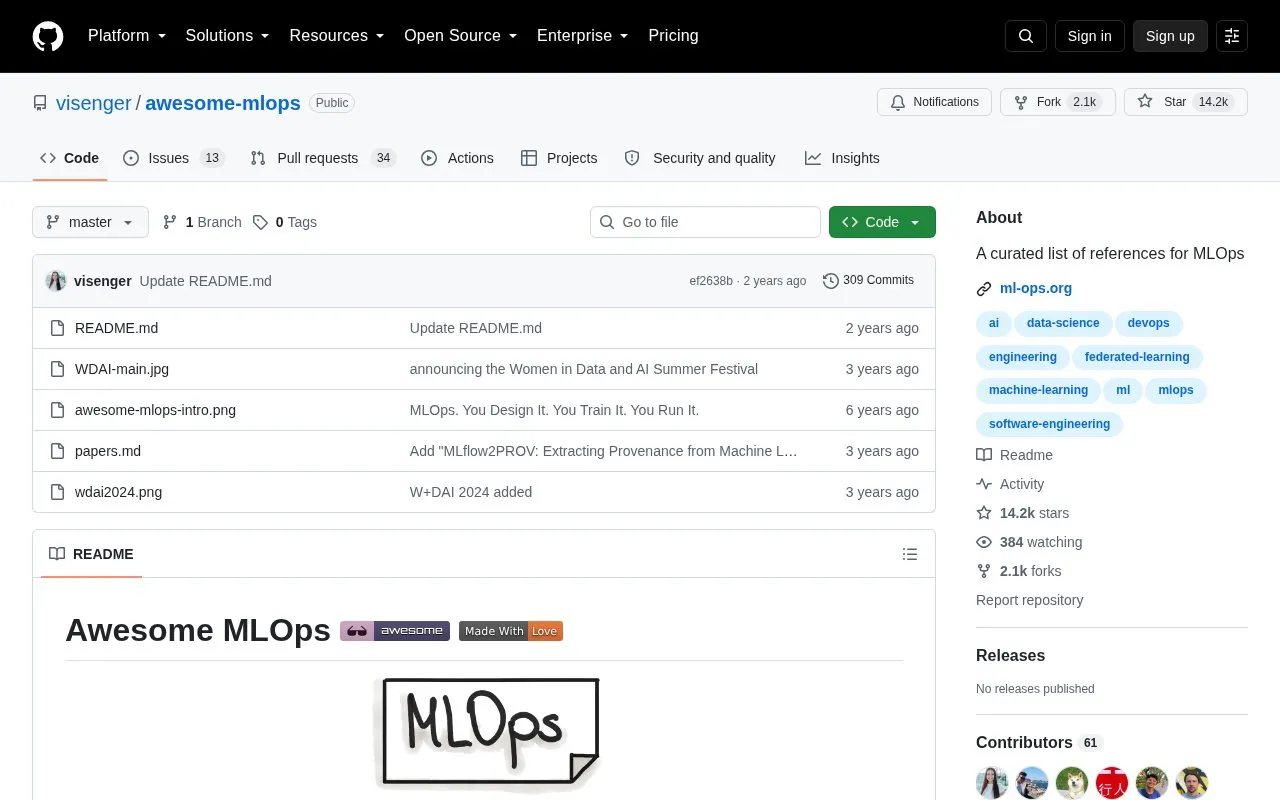Expand the Solutions menu
The image size is (1280, 800).
pyautogui.click(x=228, y=36)
